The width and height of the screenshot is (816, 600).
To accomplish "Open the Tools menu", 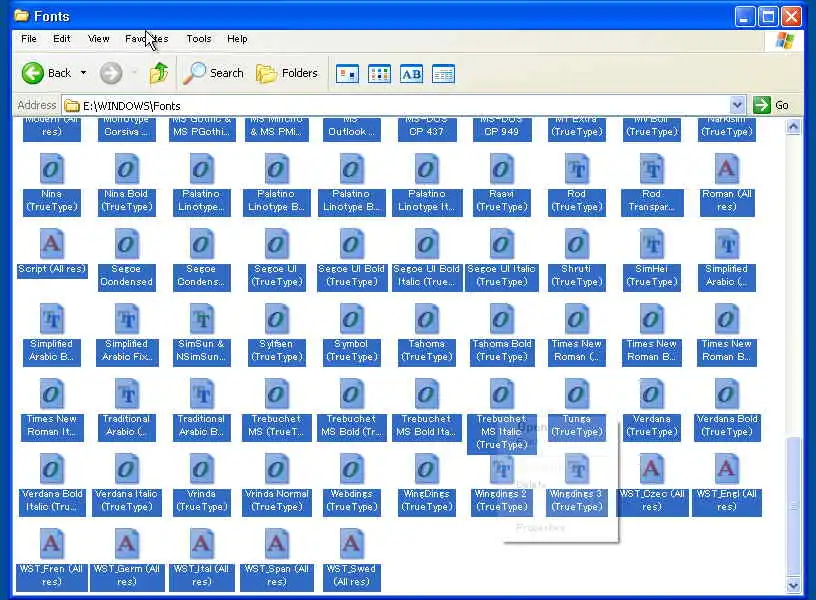I will pyautogui.click(x=199, y=39).
